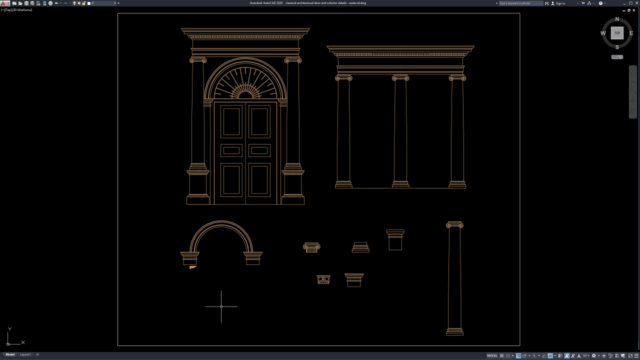Toggle highlighted annotation visibility icon

pyautogui.click(x=567, y=356)
